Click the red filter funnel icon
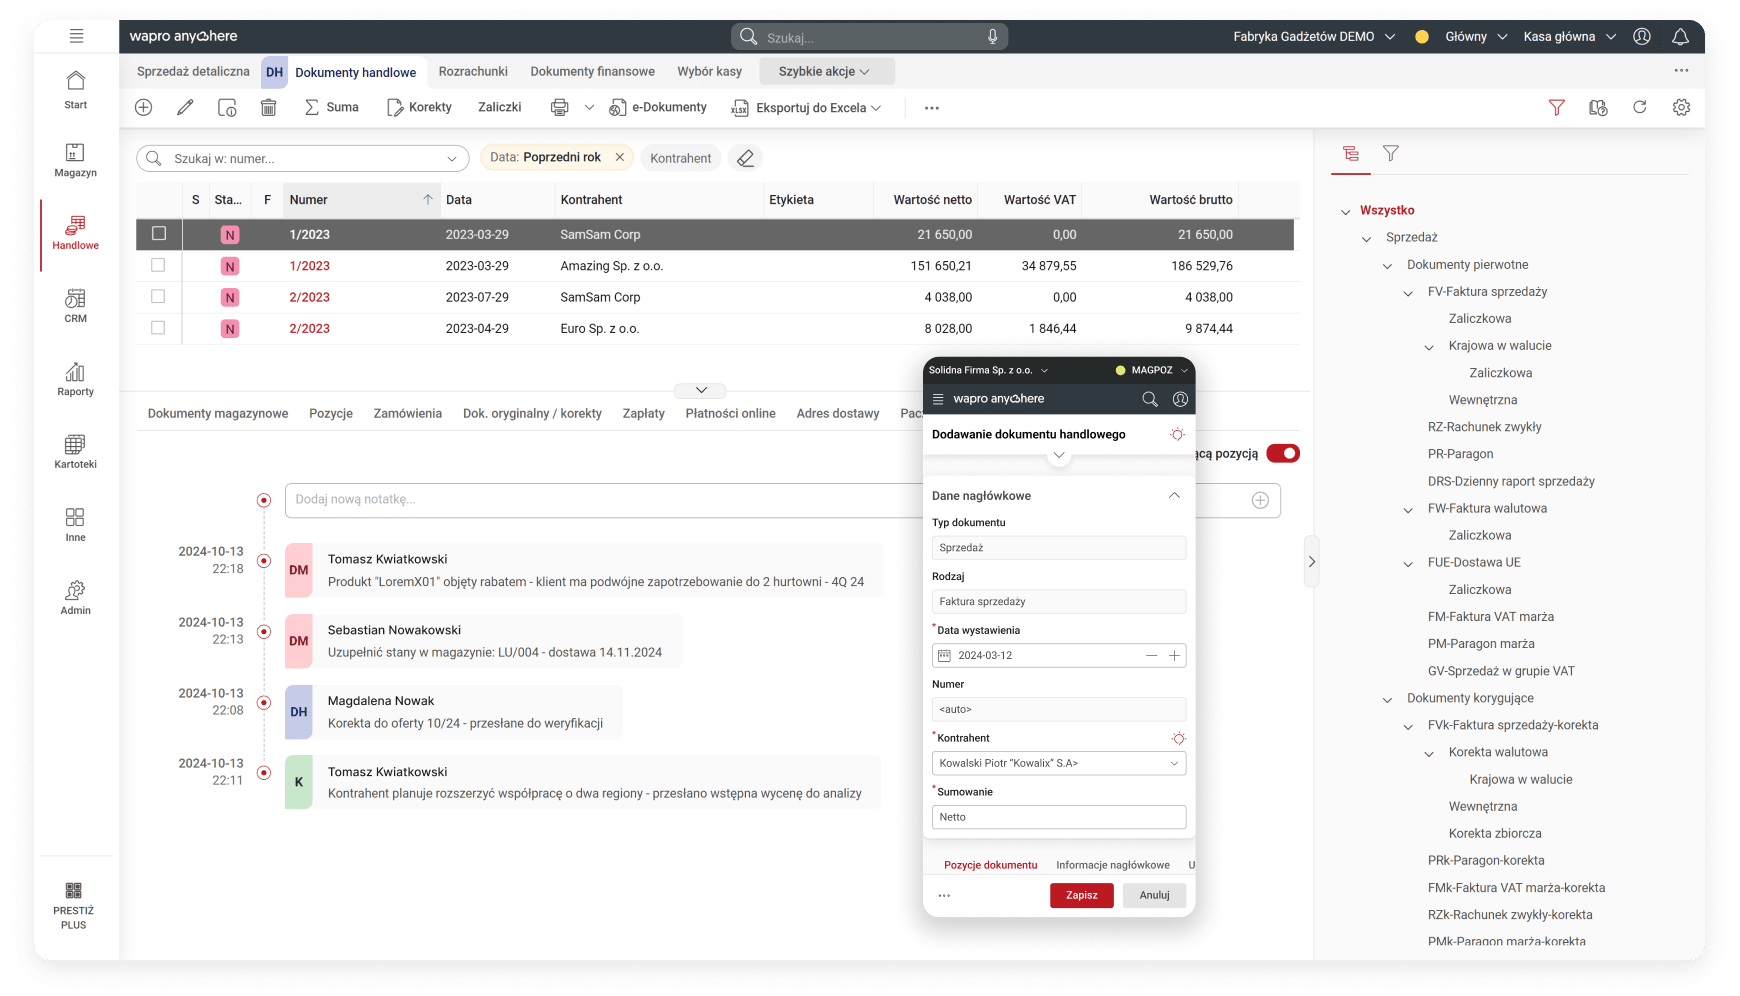Viewport: 1740px width, 996px height. [1556, 107]
